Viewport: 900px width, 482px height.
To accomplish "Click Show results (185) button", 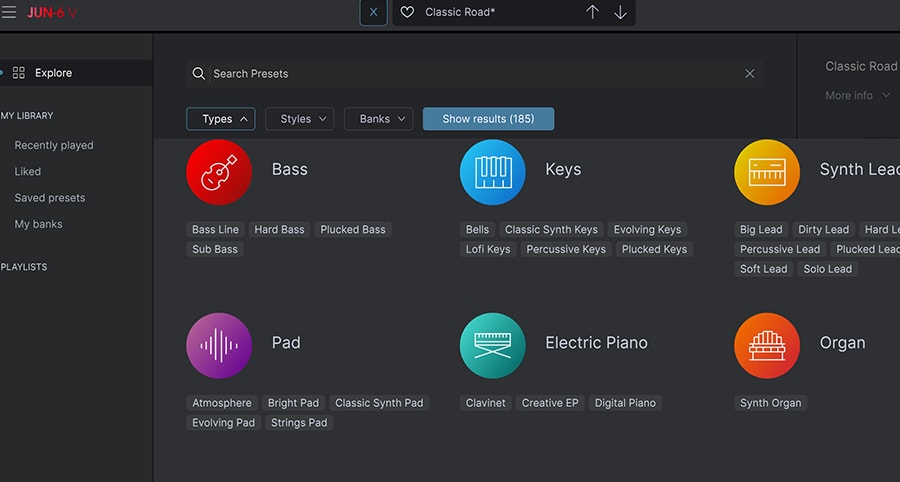I will pyautogui.click(x=488, y=119).
